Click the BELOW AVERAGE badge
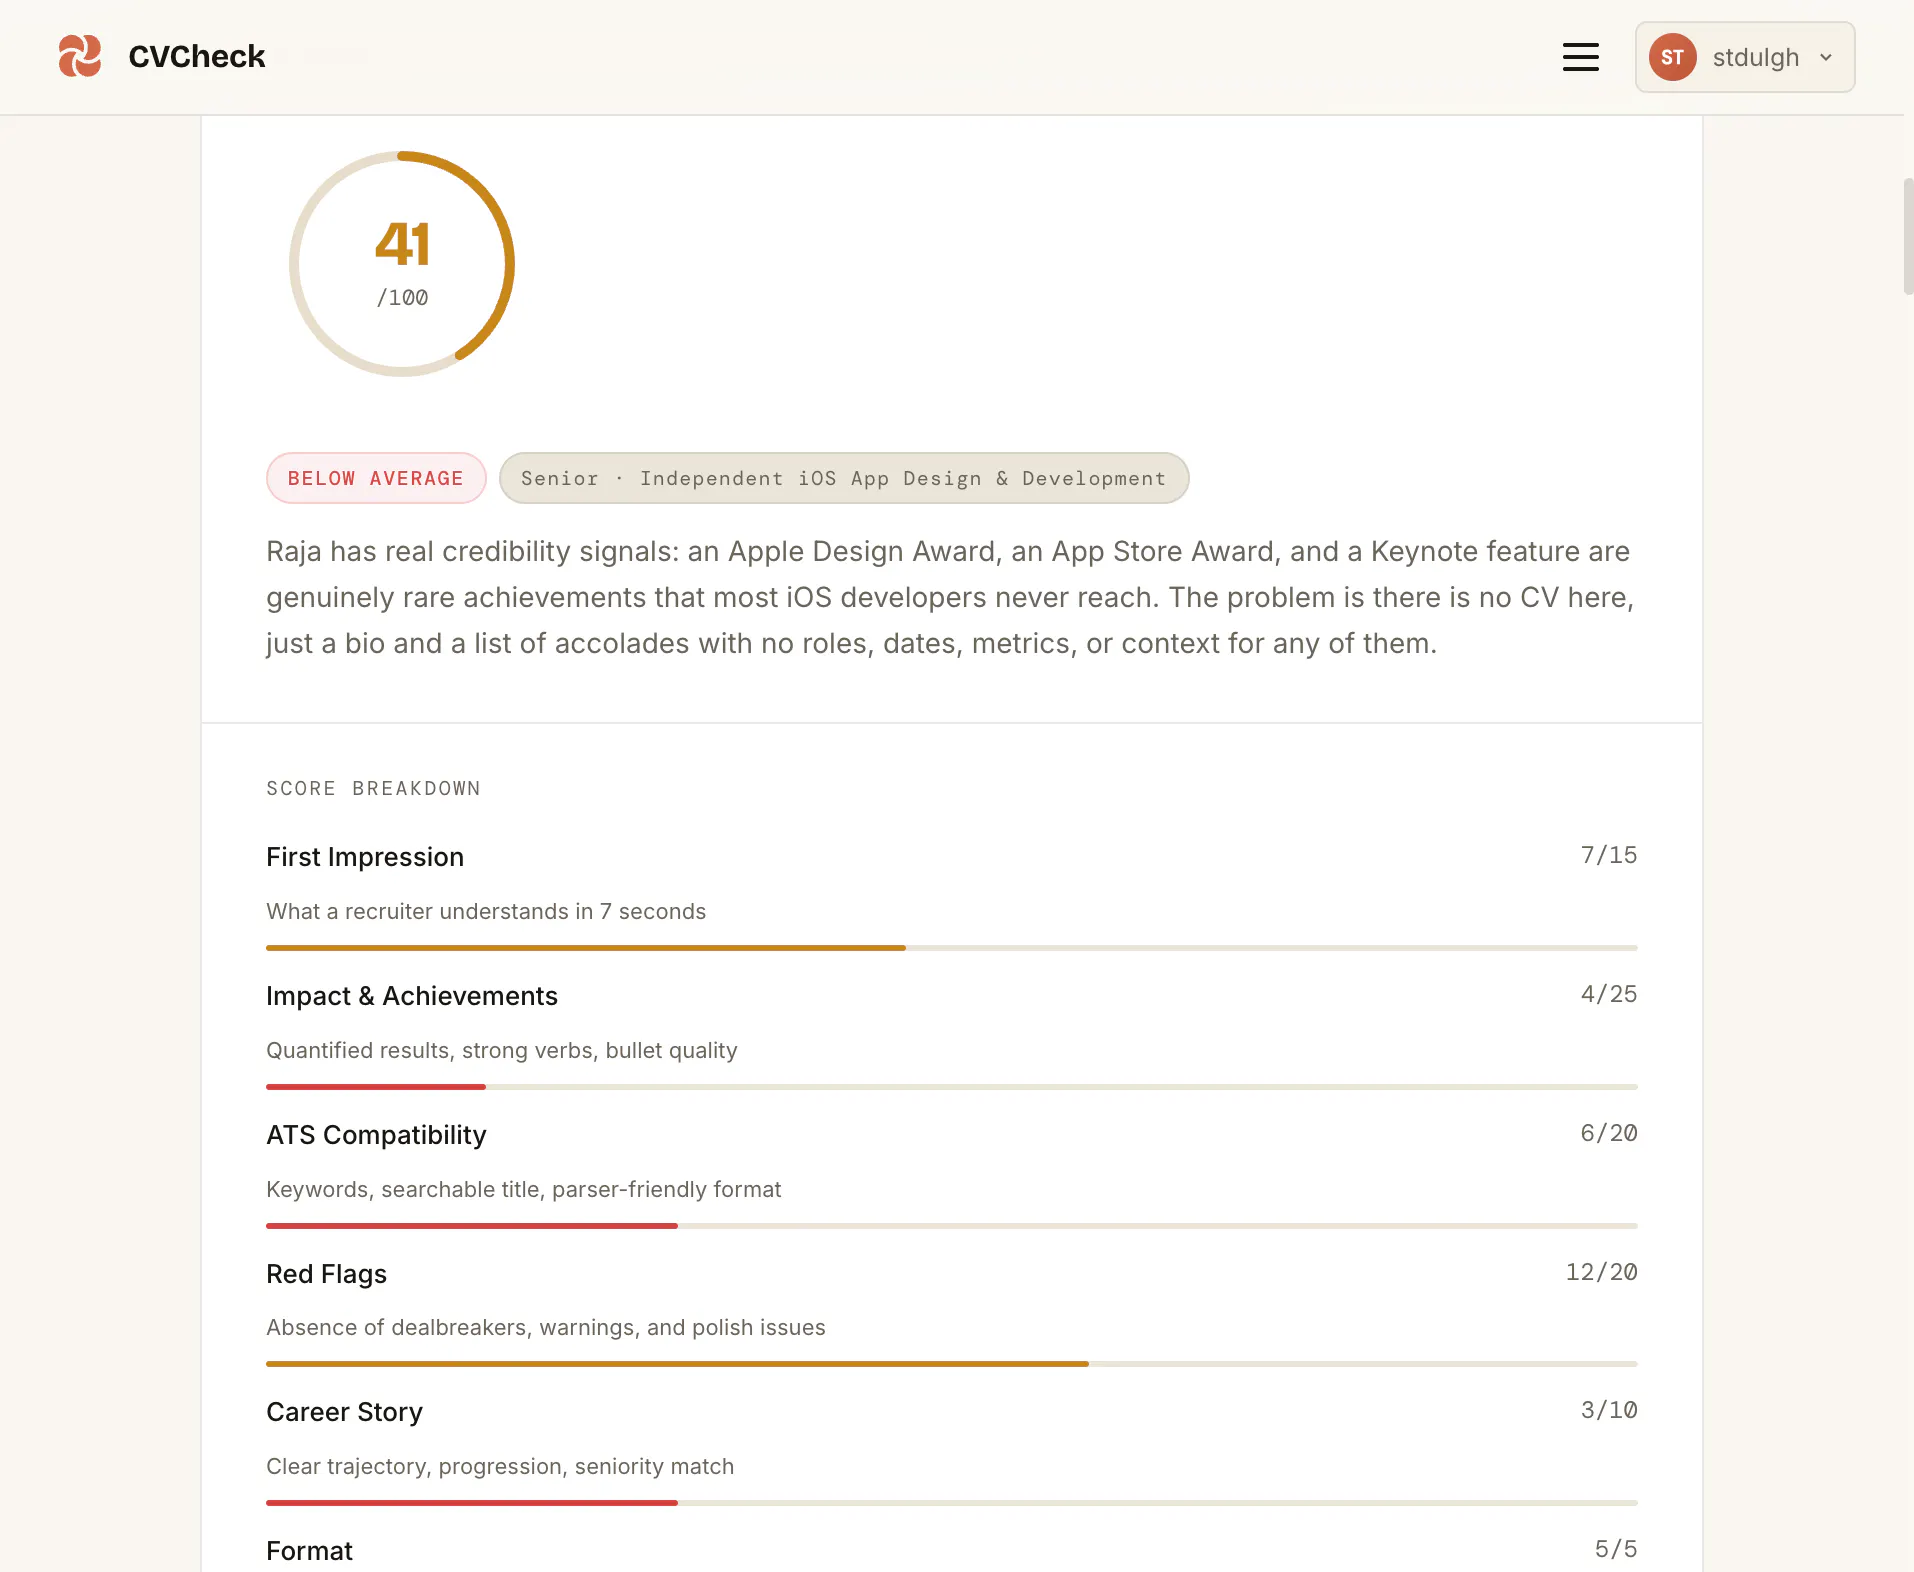Image resolution: width=1914 pixels, height=1572 pixels. point(376,478)
